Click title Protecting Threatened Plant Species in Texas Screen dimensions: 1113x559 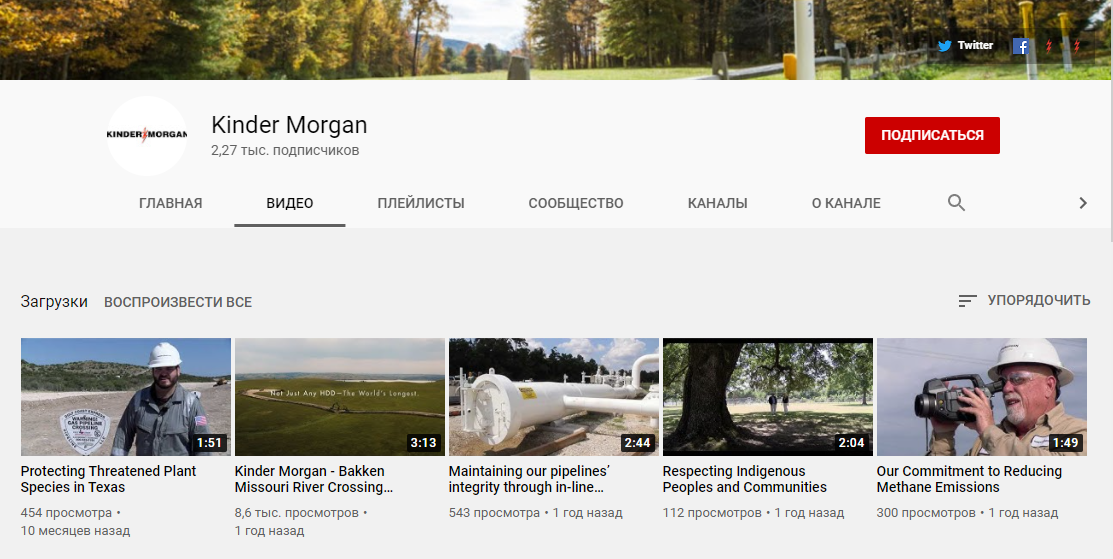pyautogui.click(x=109, y=479)
